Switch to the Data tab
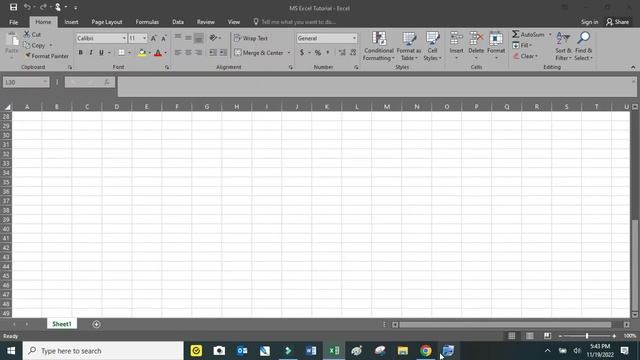640x360 pixels. [x=178, y=22]
